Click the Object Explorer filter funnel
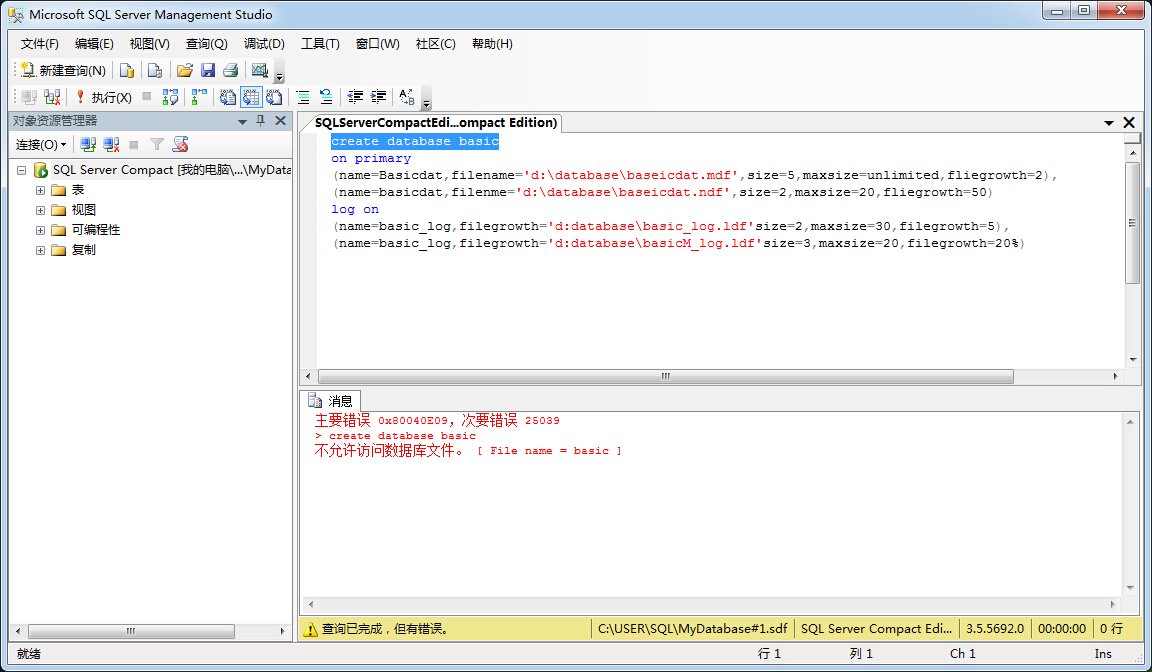Image resolution: width=1152 pixels, height=672 pixels. coord(156,145)
